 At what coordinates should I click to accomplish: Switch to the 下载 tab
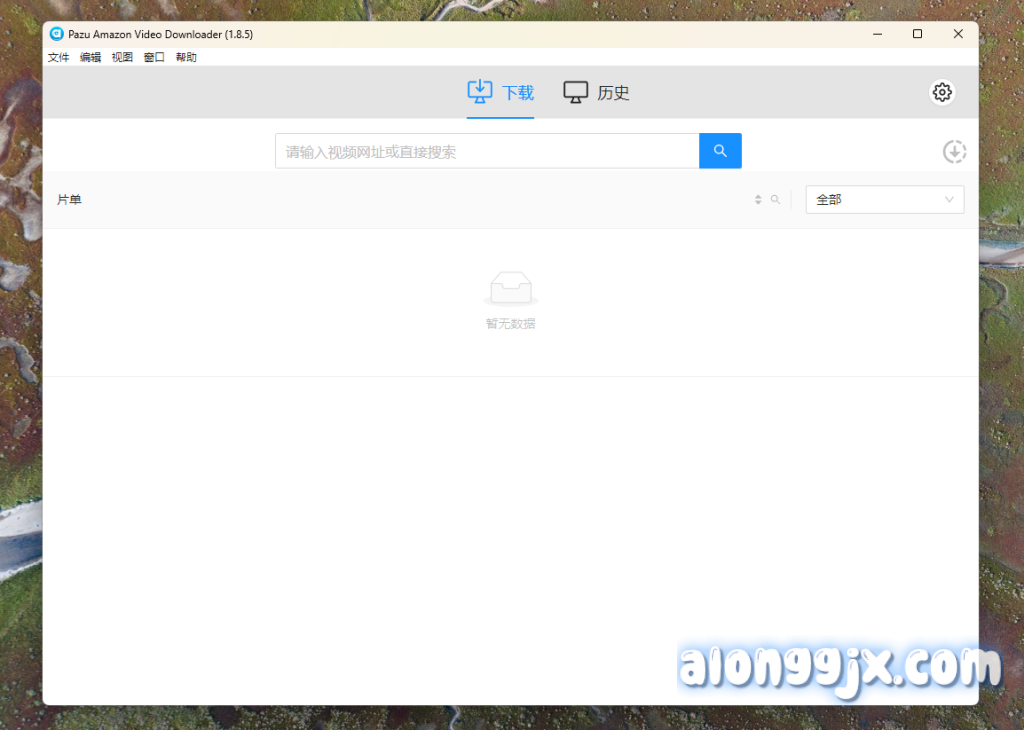point(501,93)
